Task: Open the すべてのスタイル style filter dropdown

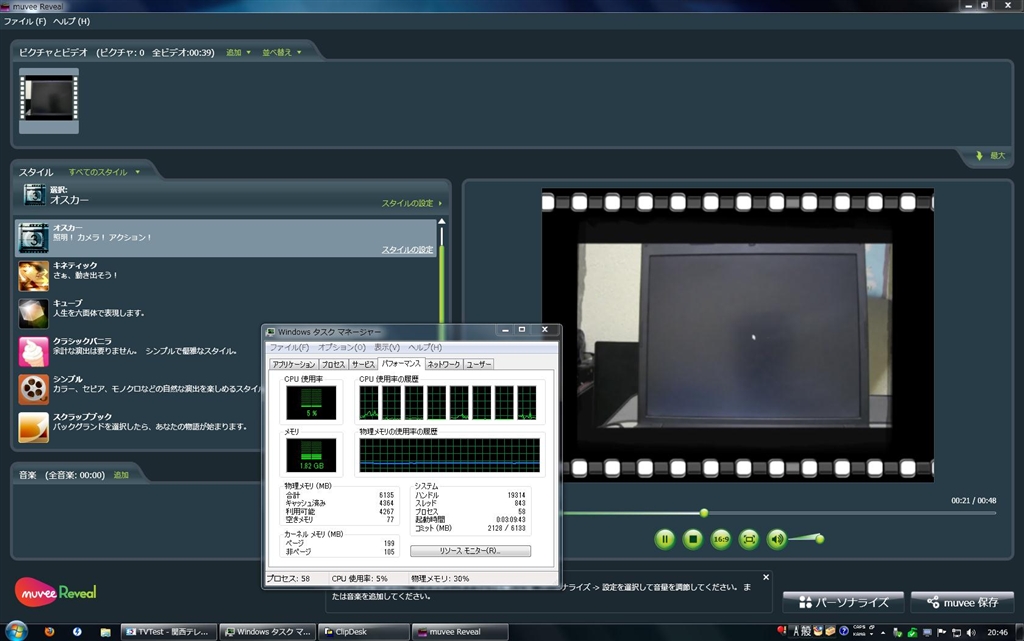Action: [104, 172]
